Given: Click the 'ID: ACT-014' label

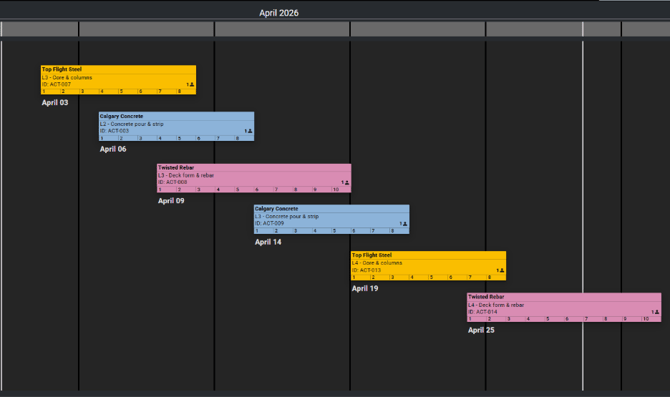Looking at the screenshot, I should (x=482, y=312).
